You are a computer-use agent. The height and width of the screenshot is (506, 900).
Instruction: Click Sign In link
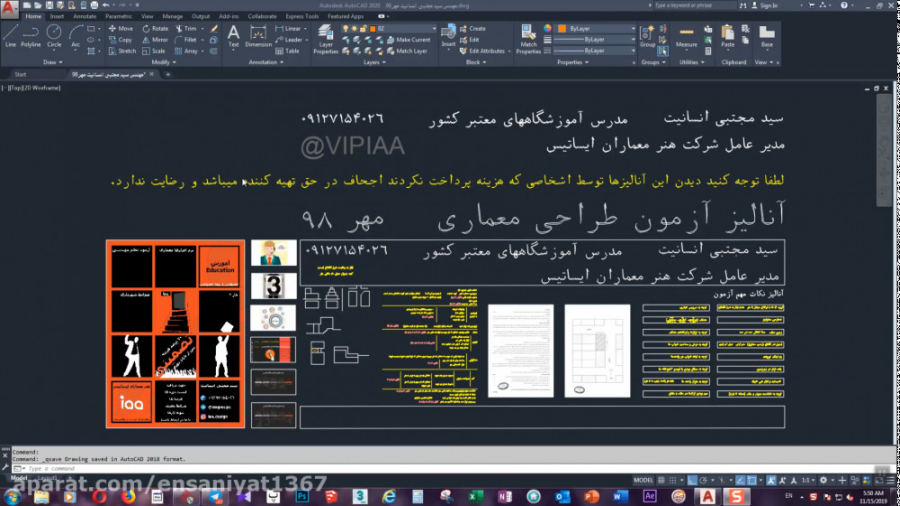765,5
